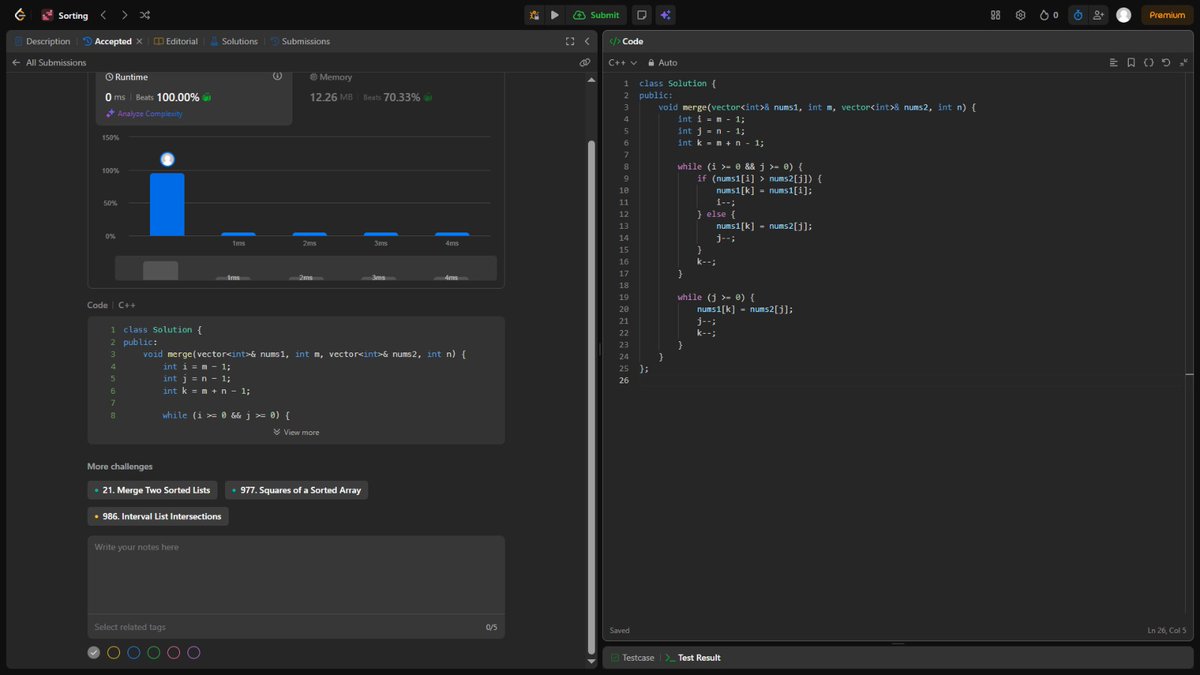Select the blue color swatch
The image size is (1200, 675).
pyautogui.click(x=134, y=653)
